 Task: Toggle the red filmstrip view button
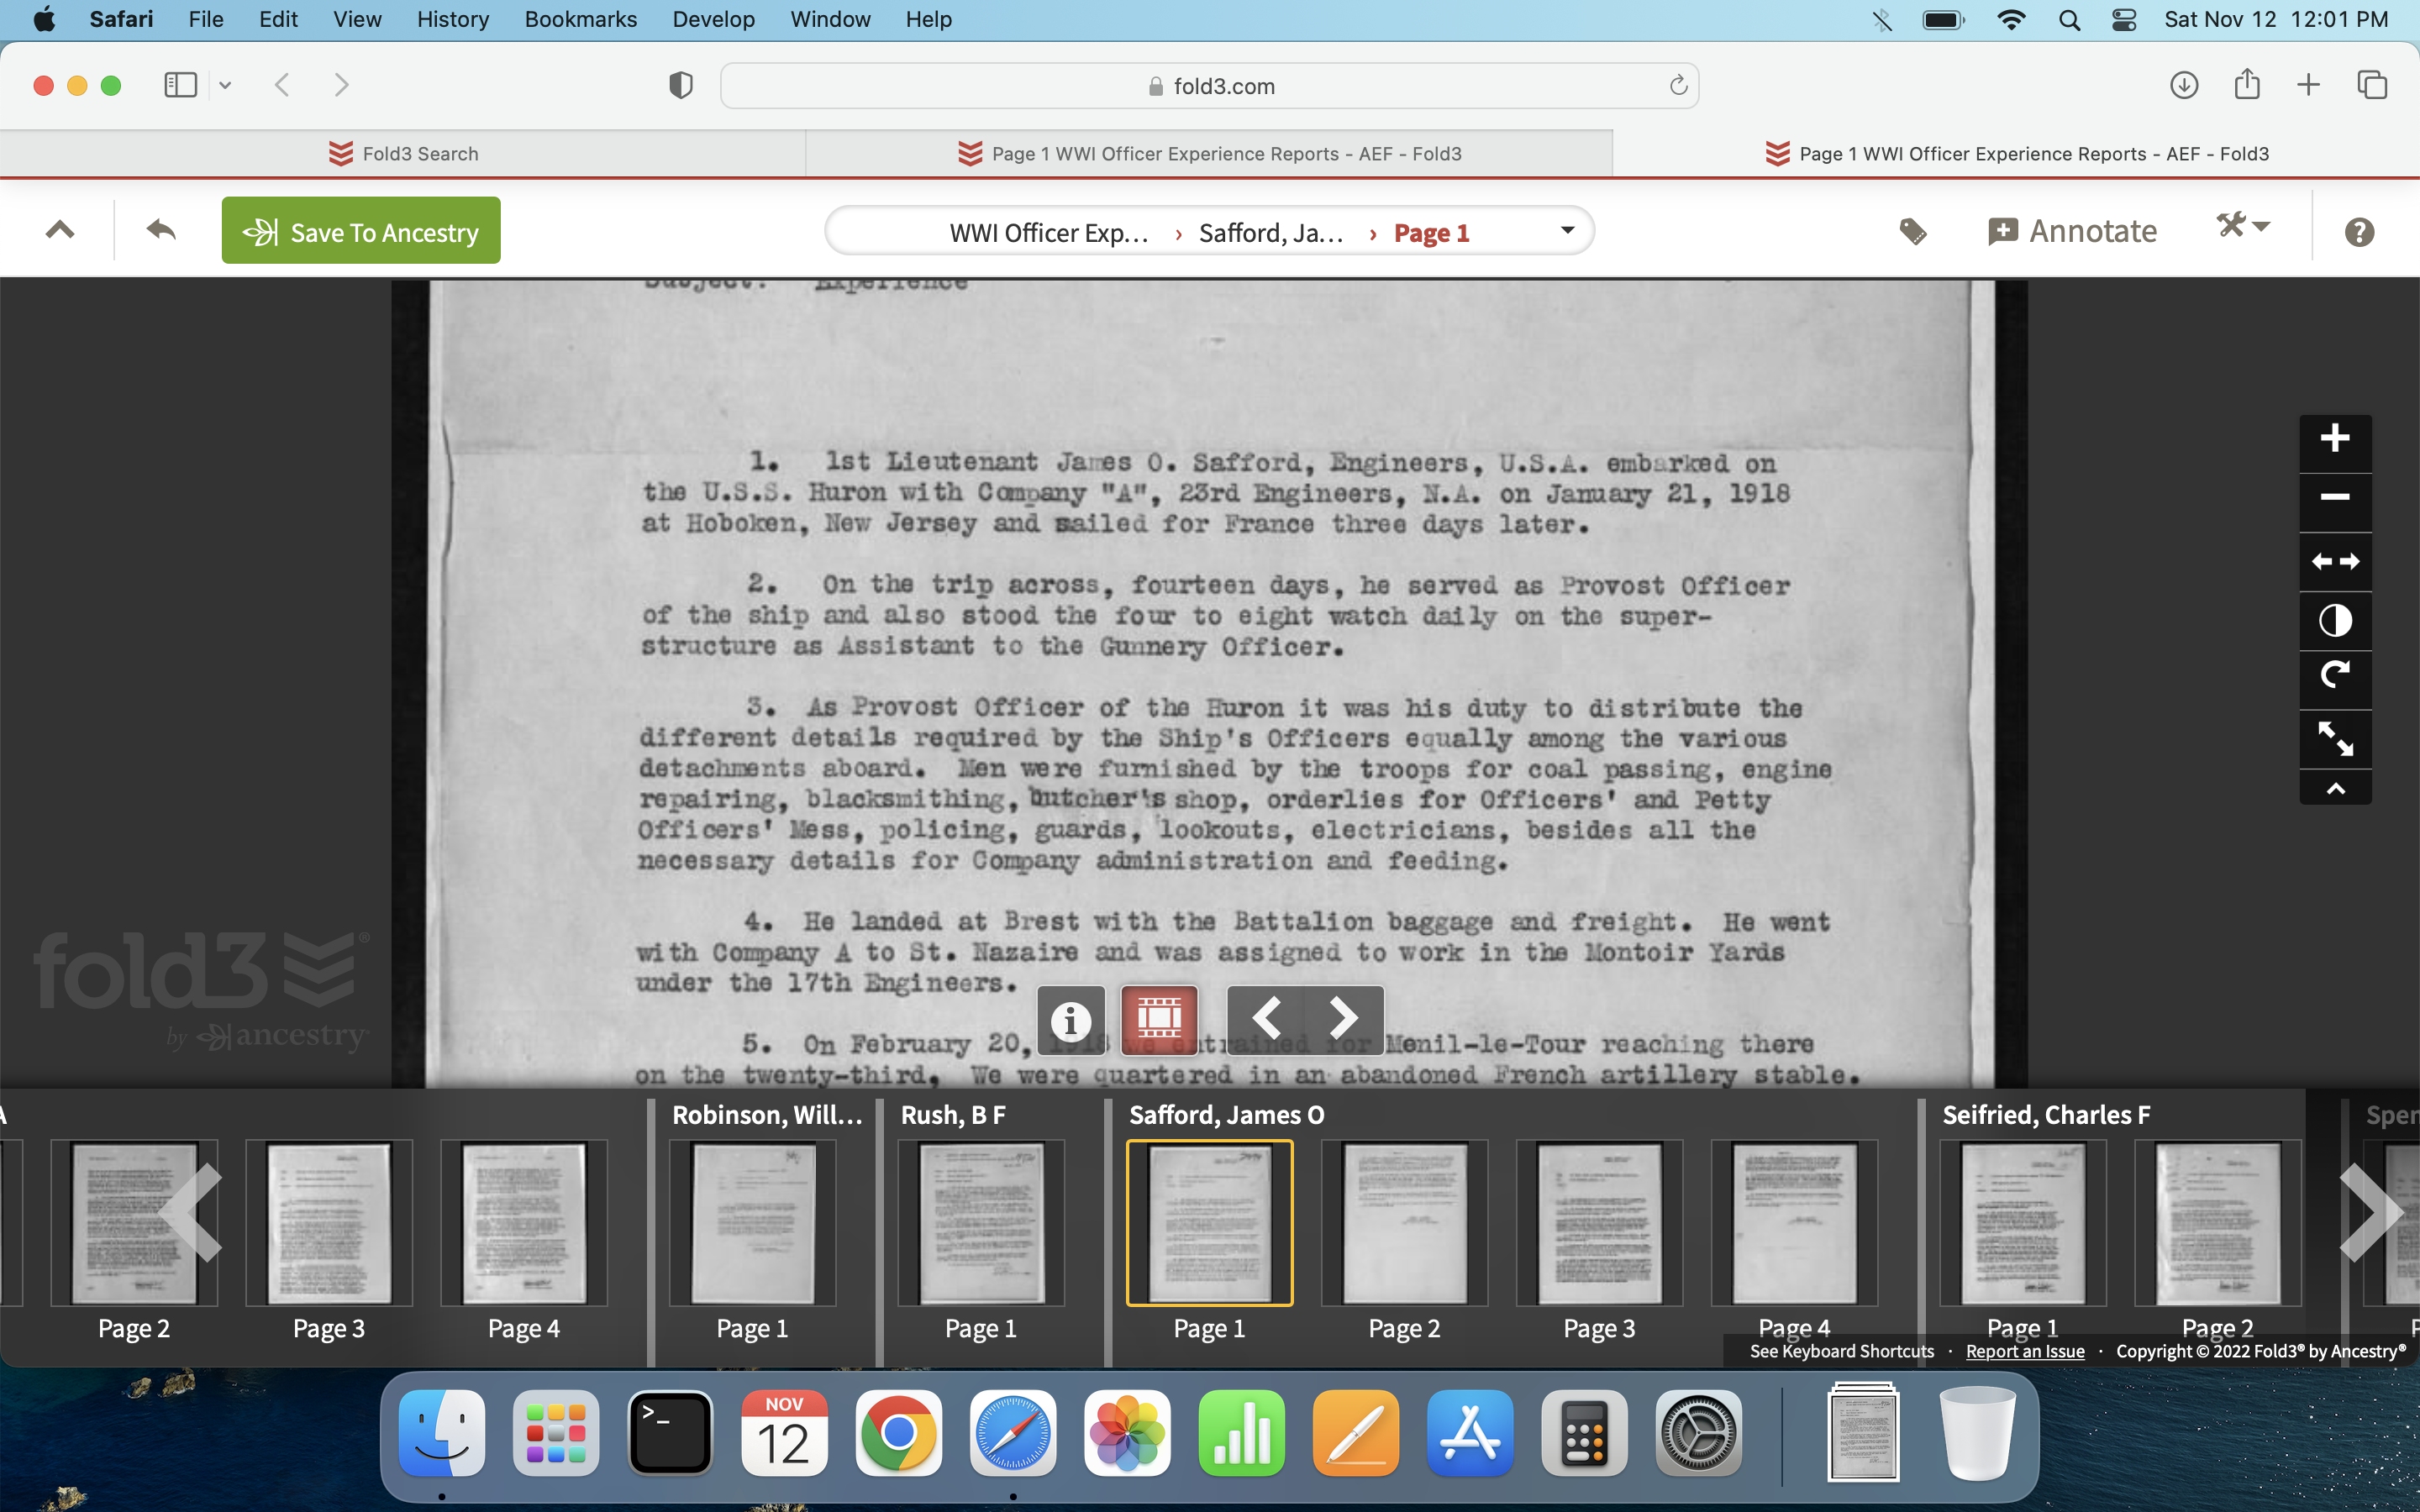pyautogui.click(x=1158, y=1019)
